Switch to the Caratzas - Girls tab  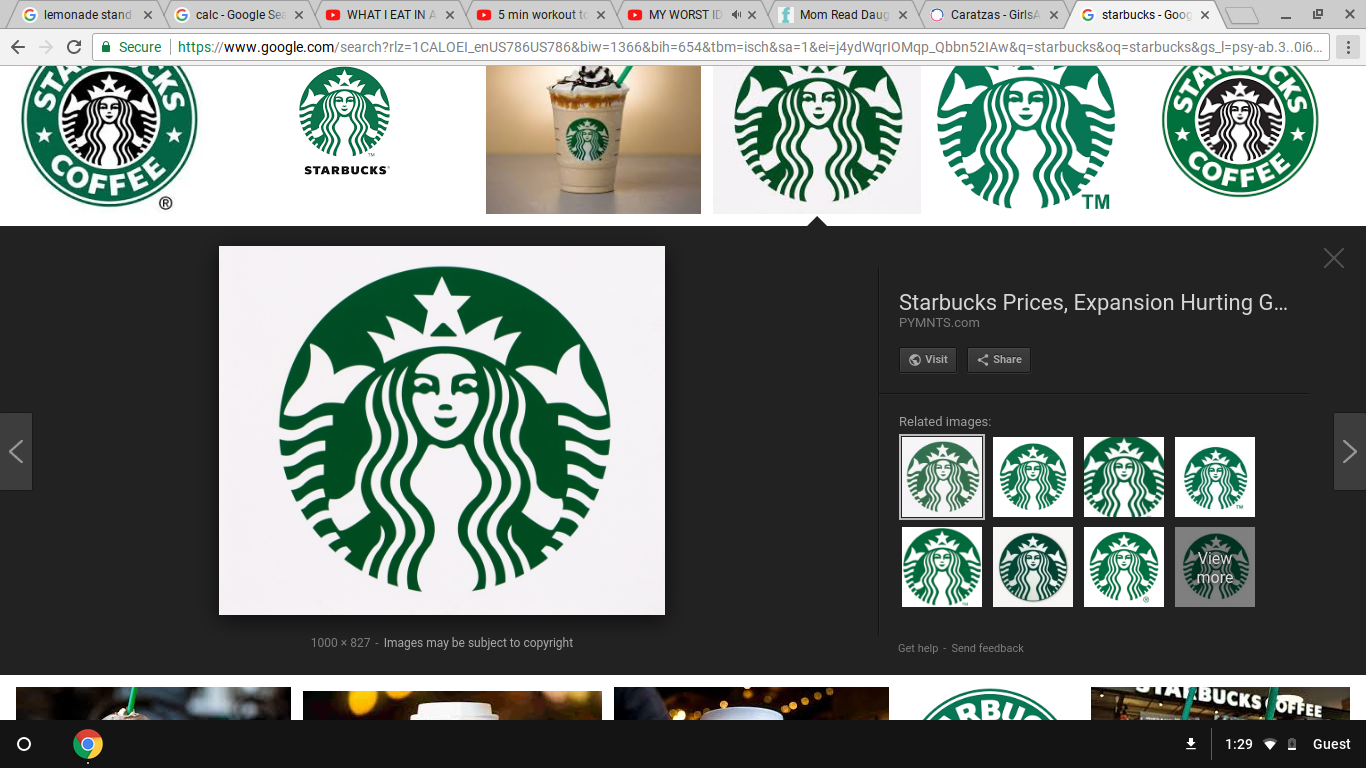pos(996,15)
